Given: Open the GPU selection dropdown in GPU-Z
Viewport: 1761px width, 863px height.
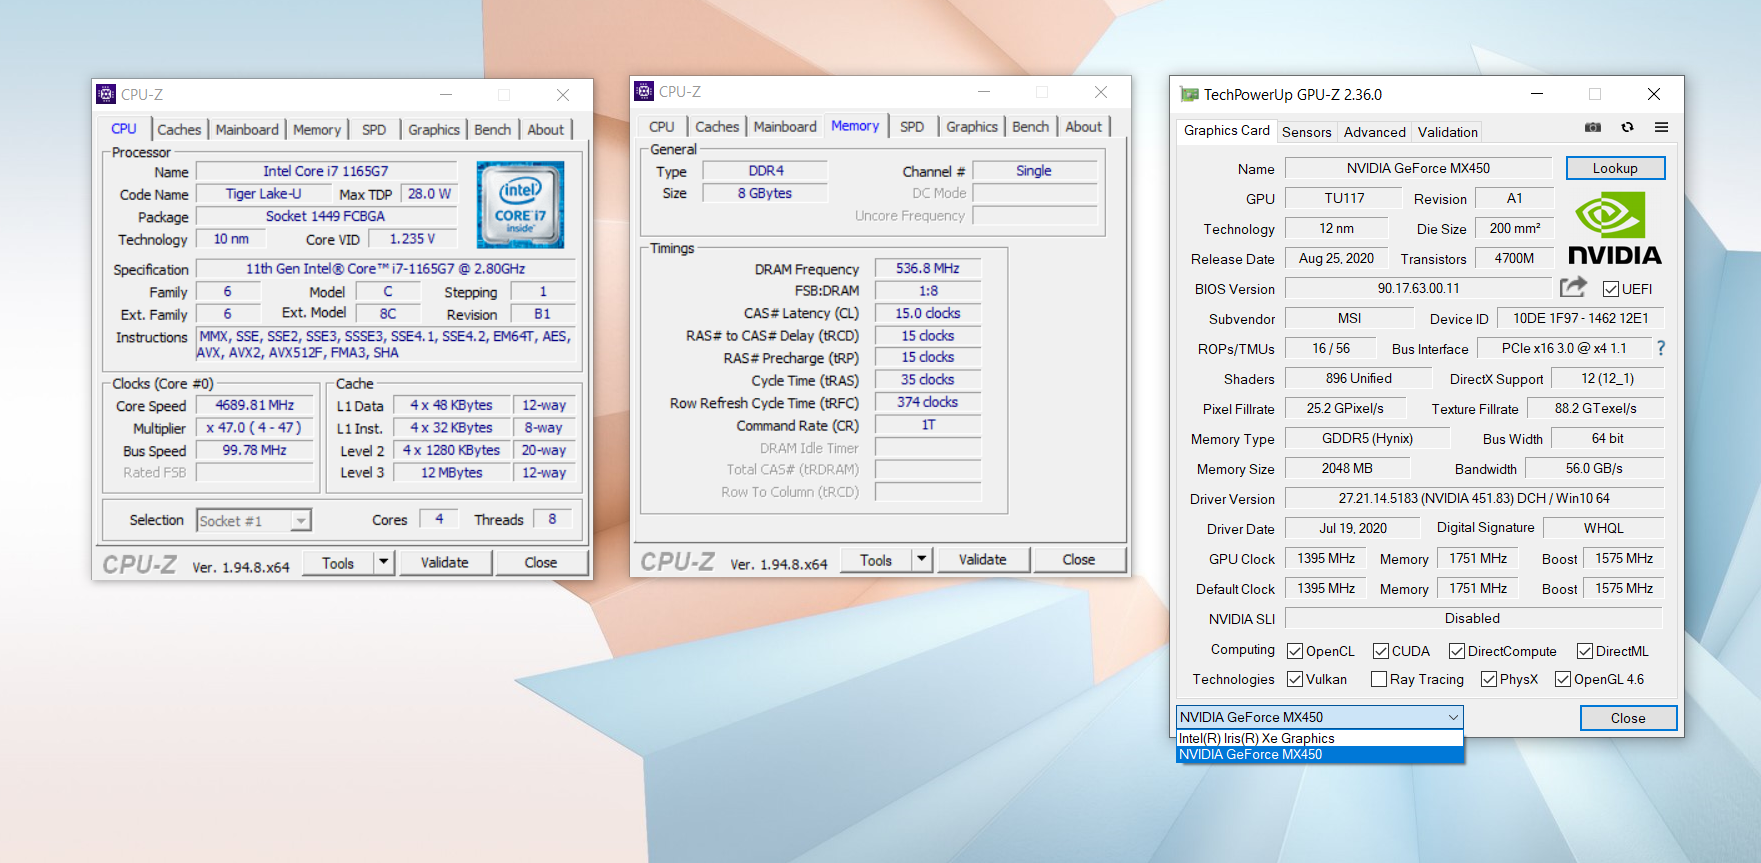Looking at the screenshot, I should pos(1319,717).
